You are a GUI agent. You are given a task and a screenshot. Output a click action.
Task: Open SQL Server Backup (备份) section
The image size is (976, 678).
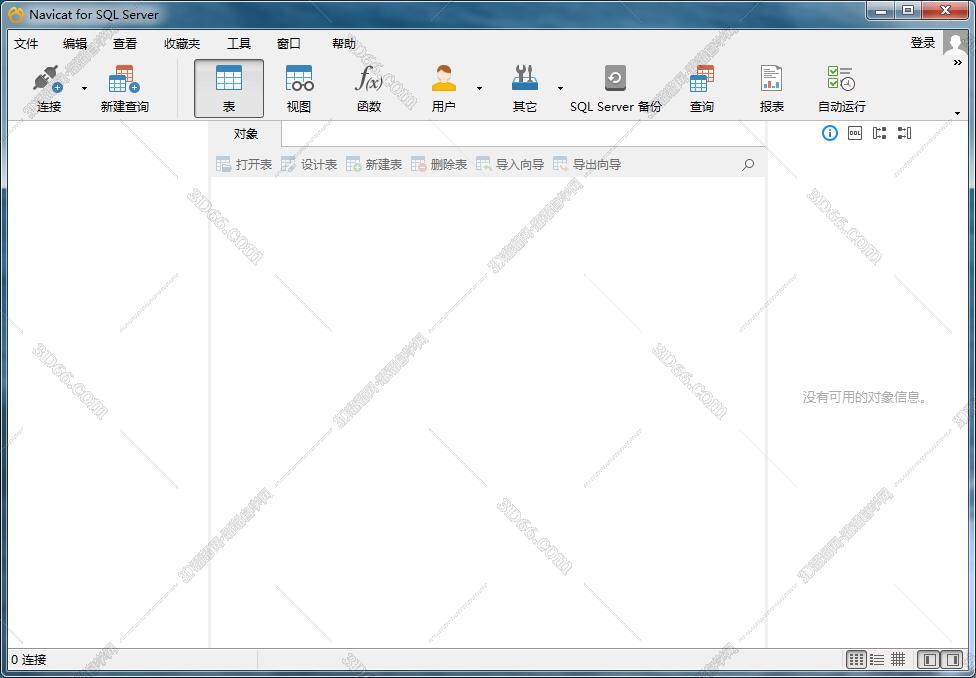click(x=616, y=88)
